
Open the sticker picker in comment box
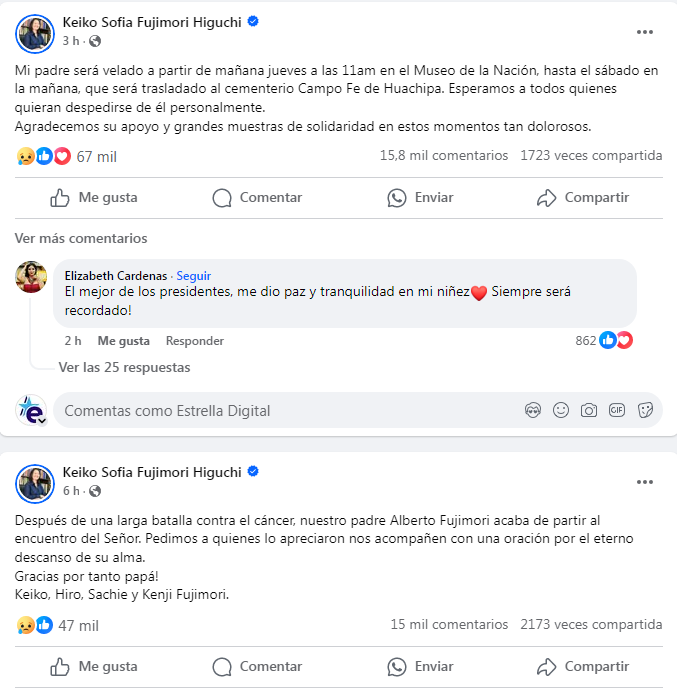tap(645, 410)
